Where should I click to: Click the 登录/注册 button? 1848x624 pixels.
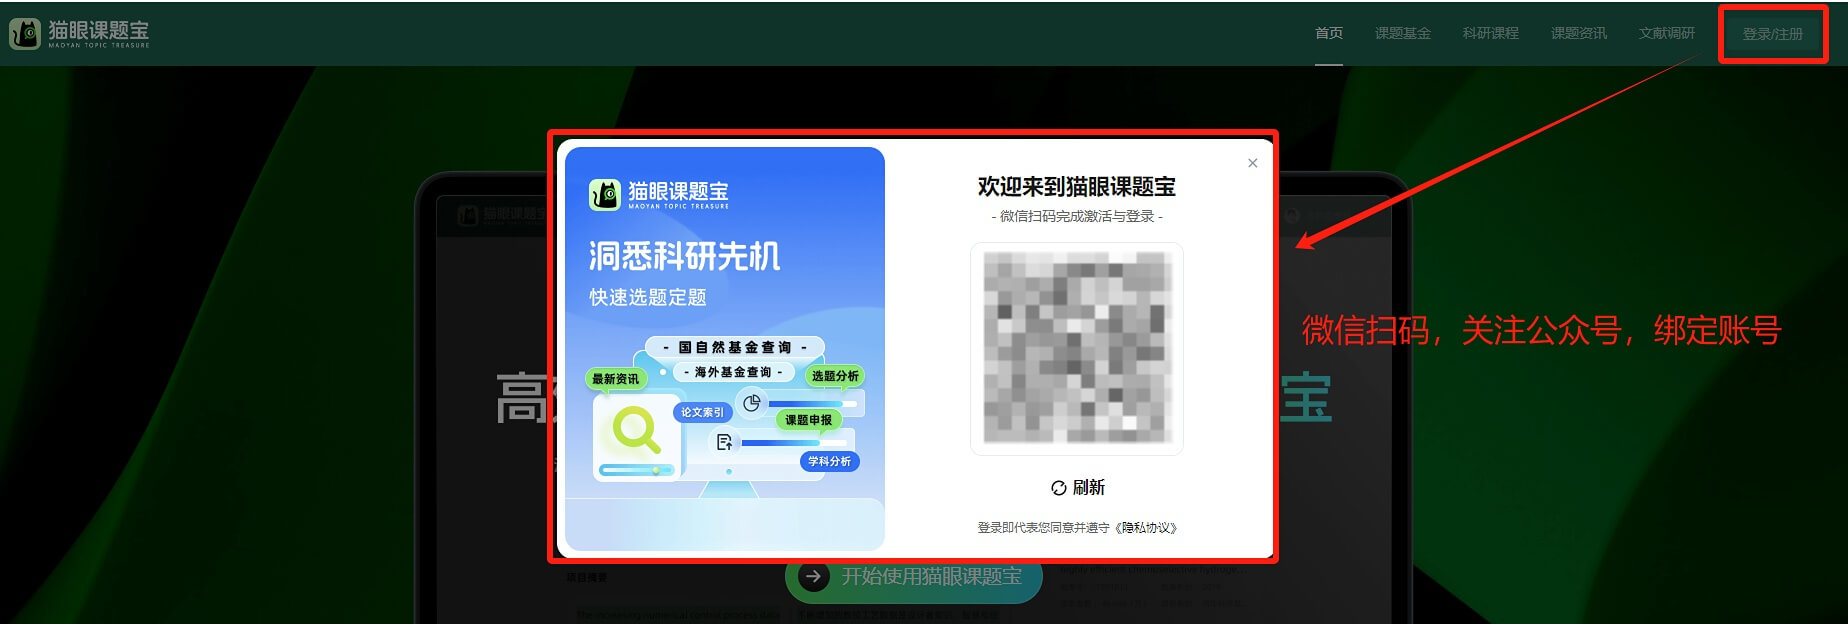click(x=1773, y=34)
